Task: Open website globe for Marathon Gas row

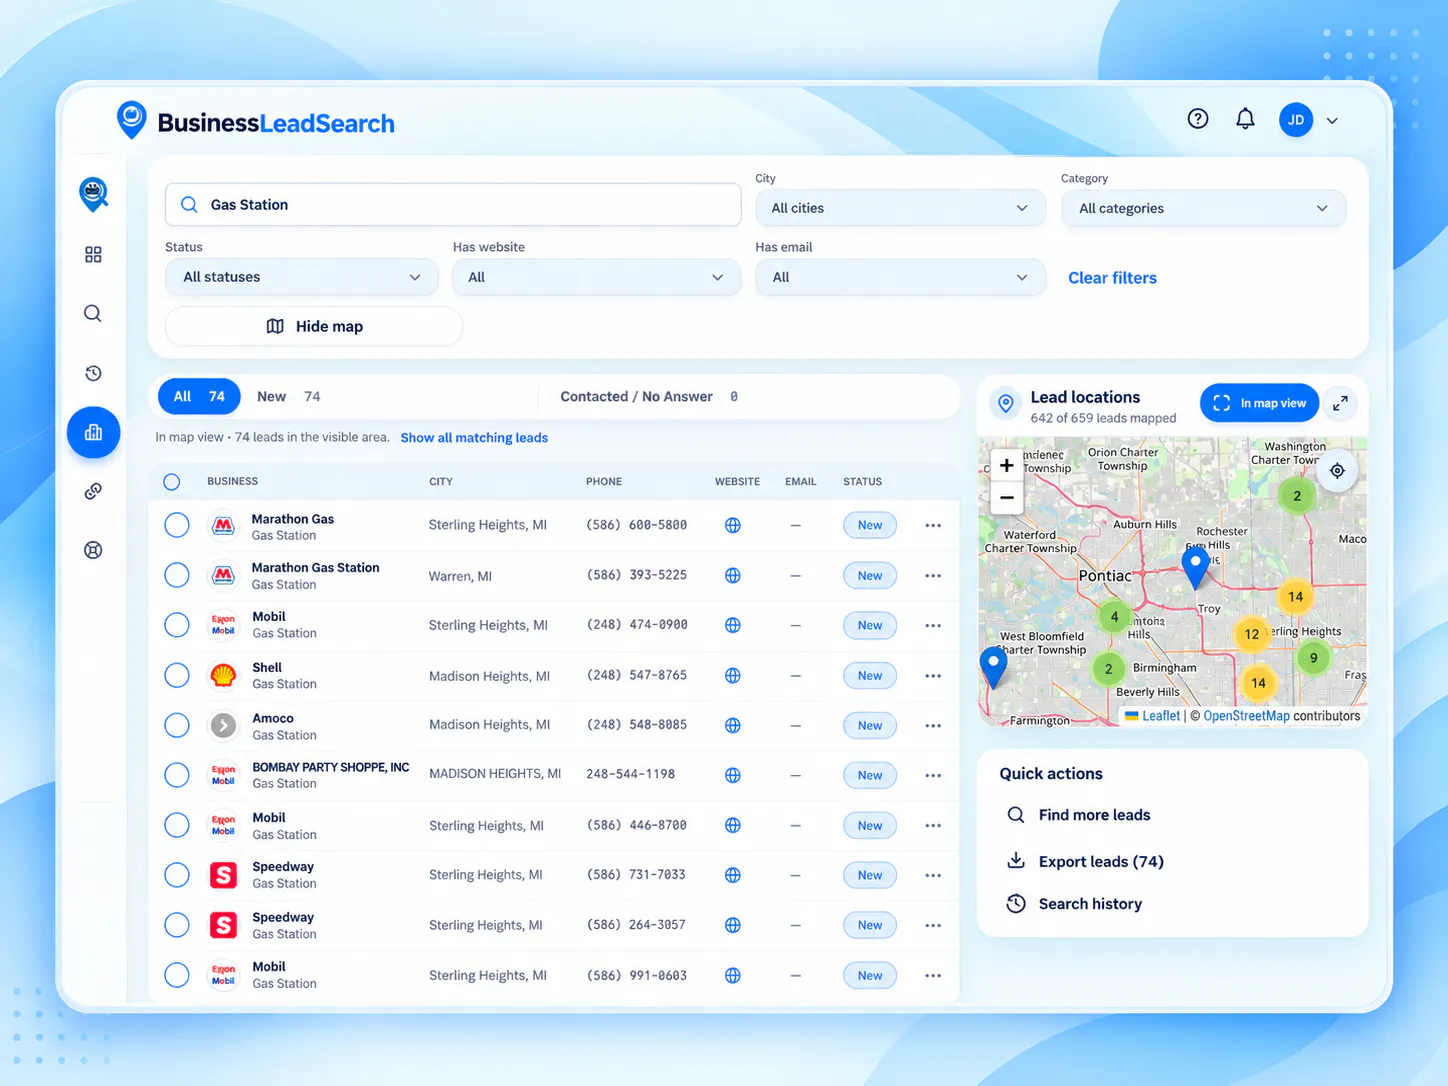Action: tap(733, 525)
